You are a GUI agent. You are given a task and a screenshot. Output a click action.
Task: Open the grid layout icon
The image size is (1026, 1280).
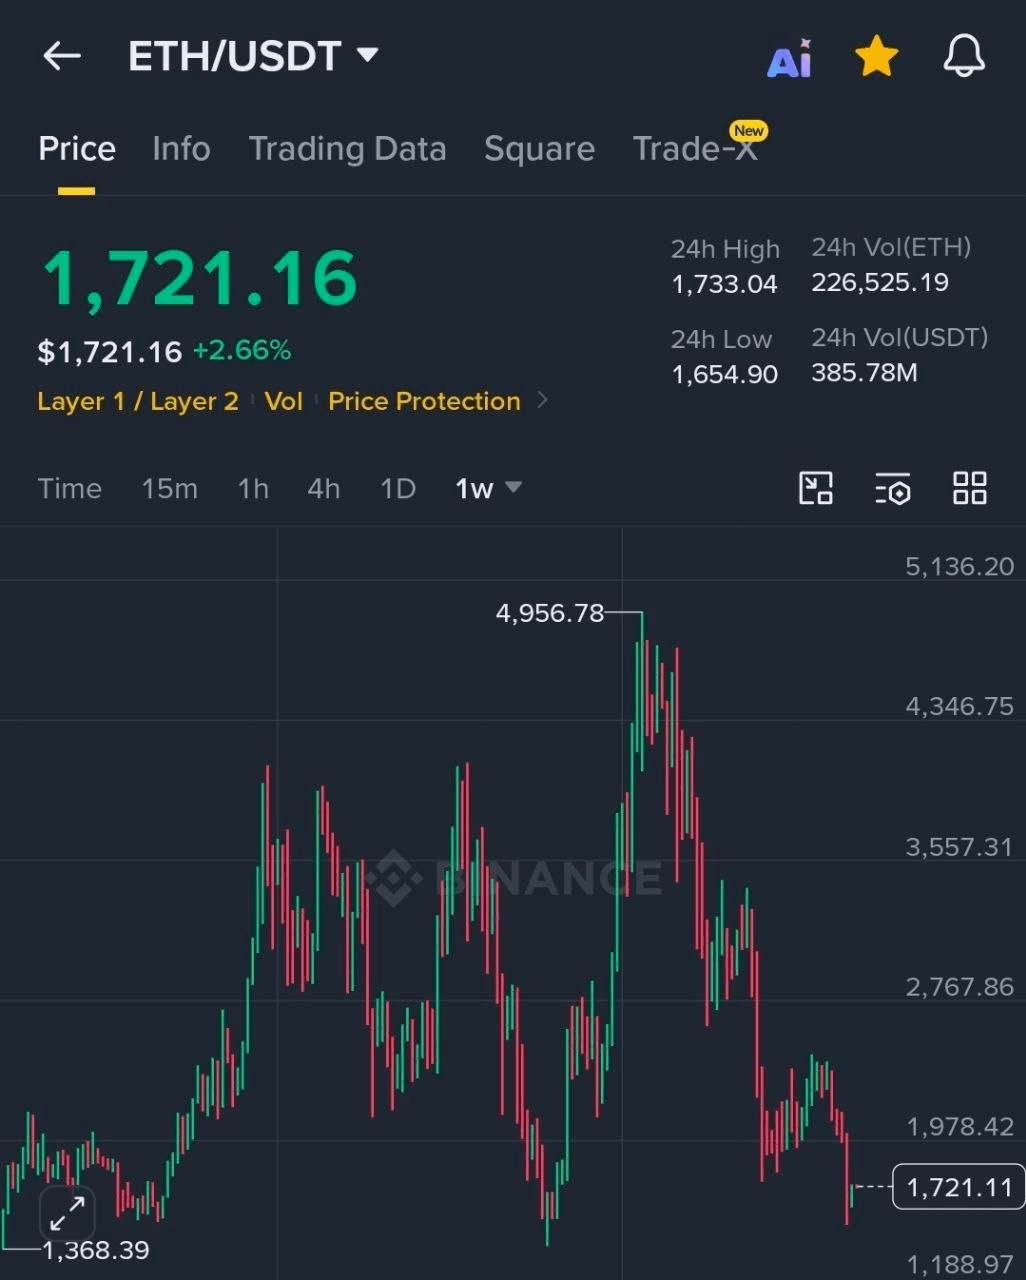click(x=969, y=488)
